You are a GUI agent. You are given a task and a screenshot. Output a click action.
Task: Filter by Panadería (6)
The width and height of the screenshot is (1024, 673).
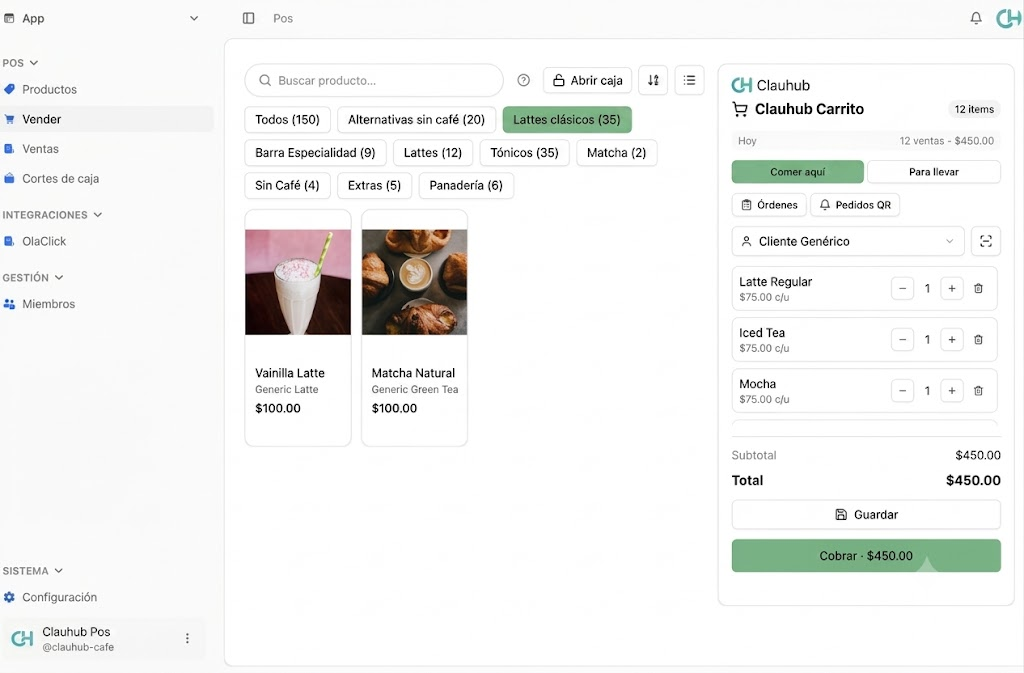click(466, 185)
